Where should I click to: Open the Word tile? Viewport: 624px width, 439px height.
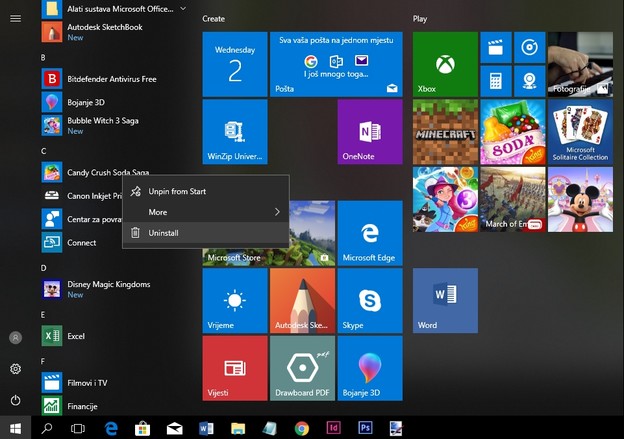[445, 300]
